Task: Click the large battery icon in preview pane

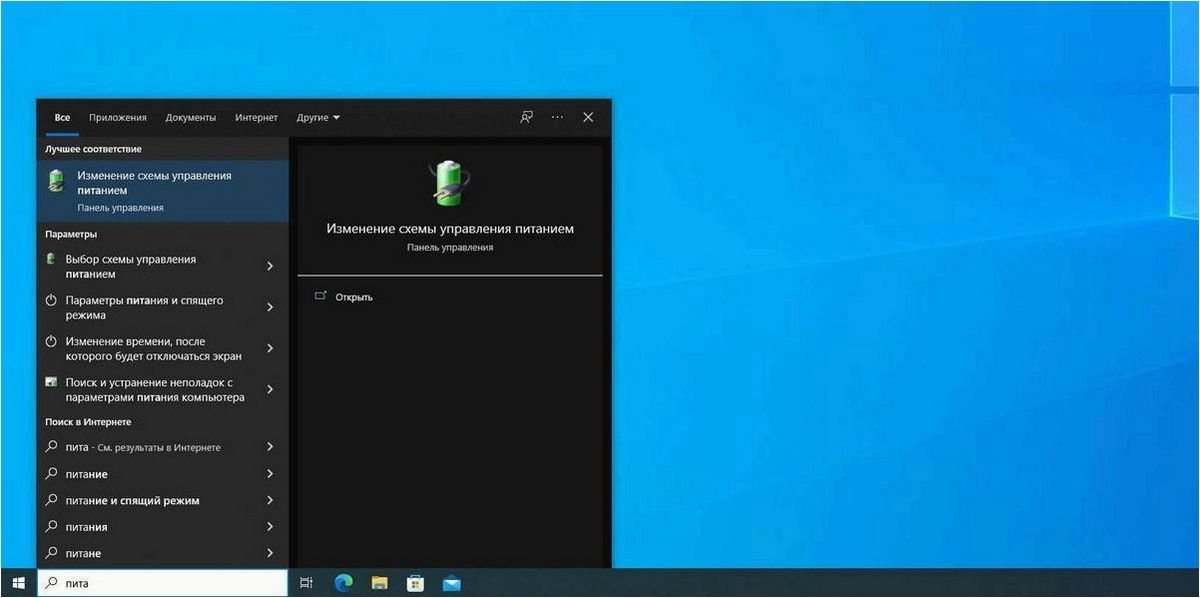Action: [449, 182]
